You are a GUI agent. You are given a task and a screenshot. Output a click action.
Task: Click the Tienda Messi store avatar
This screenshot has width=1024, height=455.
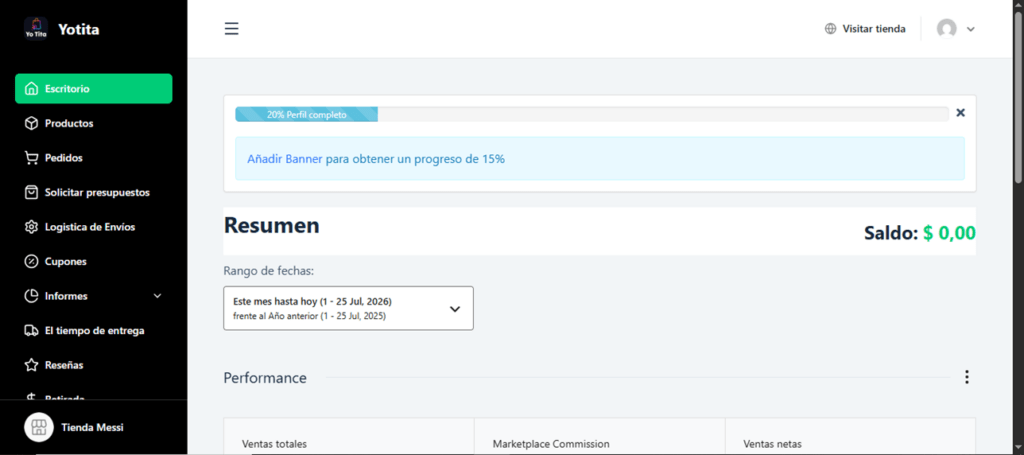click(x=39, y=428)
